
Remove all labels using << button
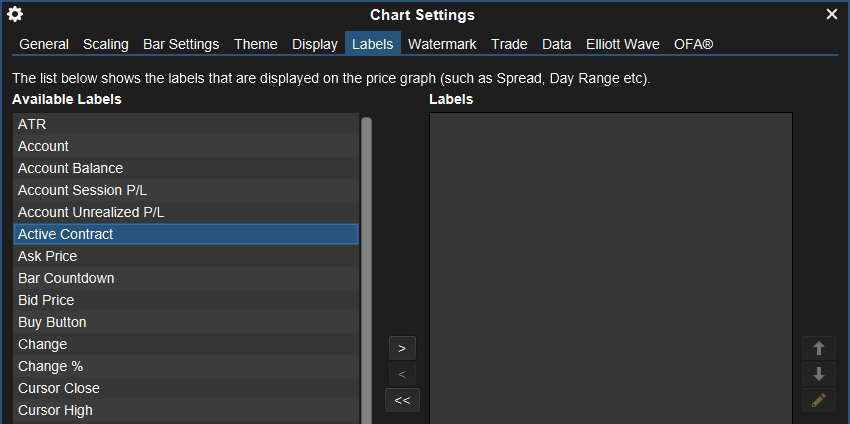[x=401, y=400]
